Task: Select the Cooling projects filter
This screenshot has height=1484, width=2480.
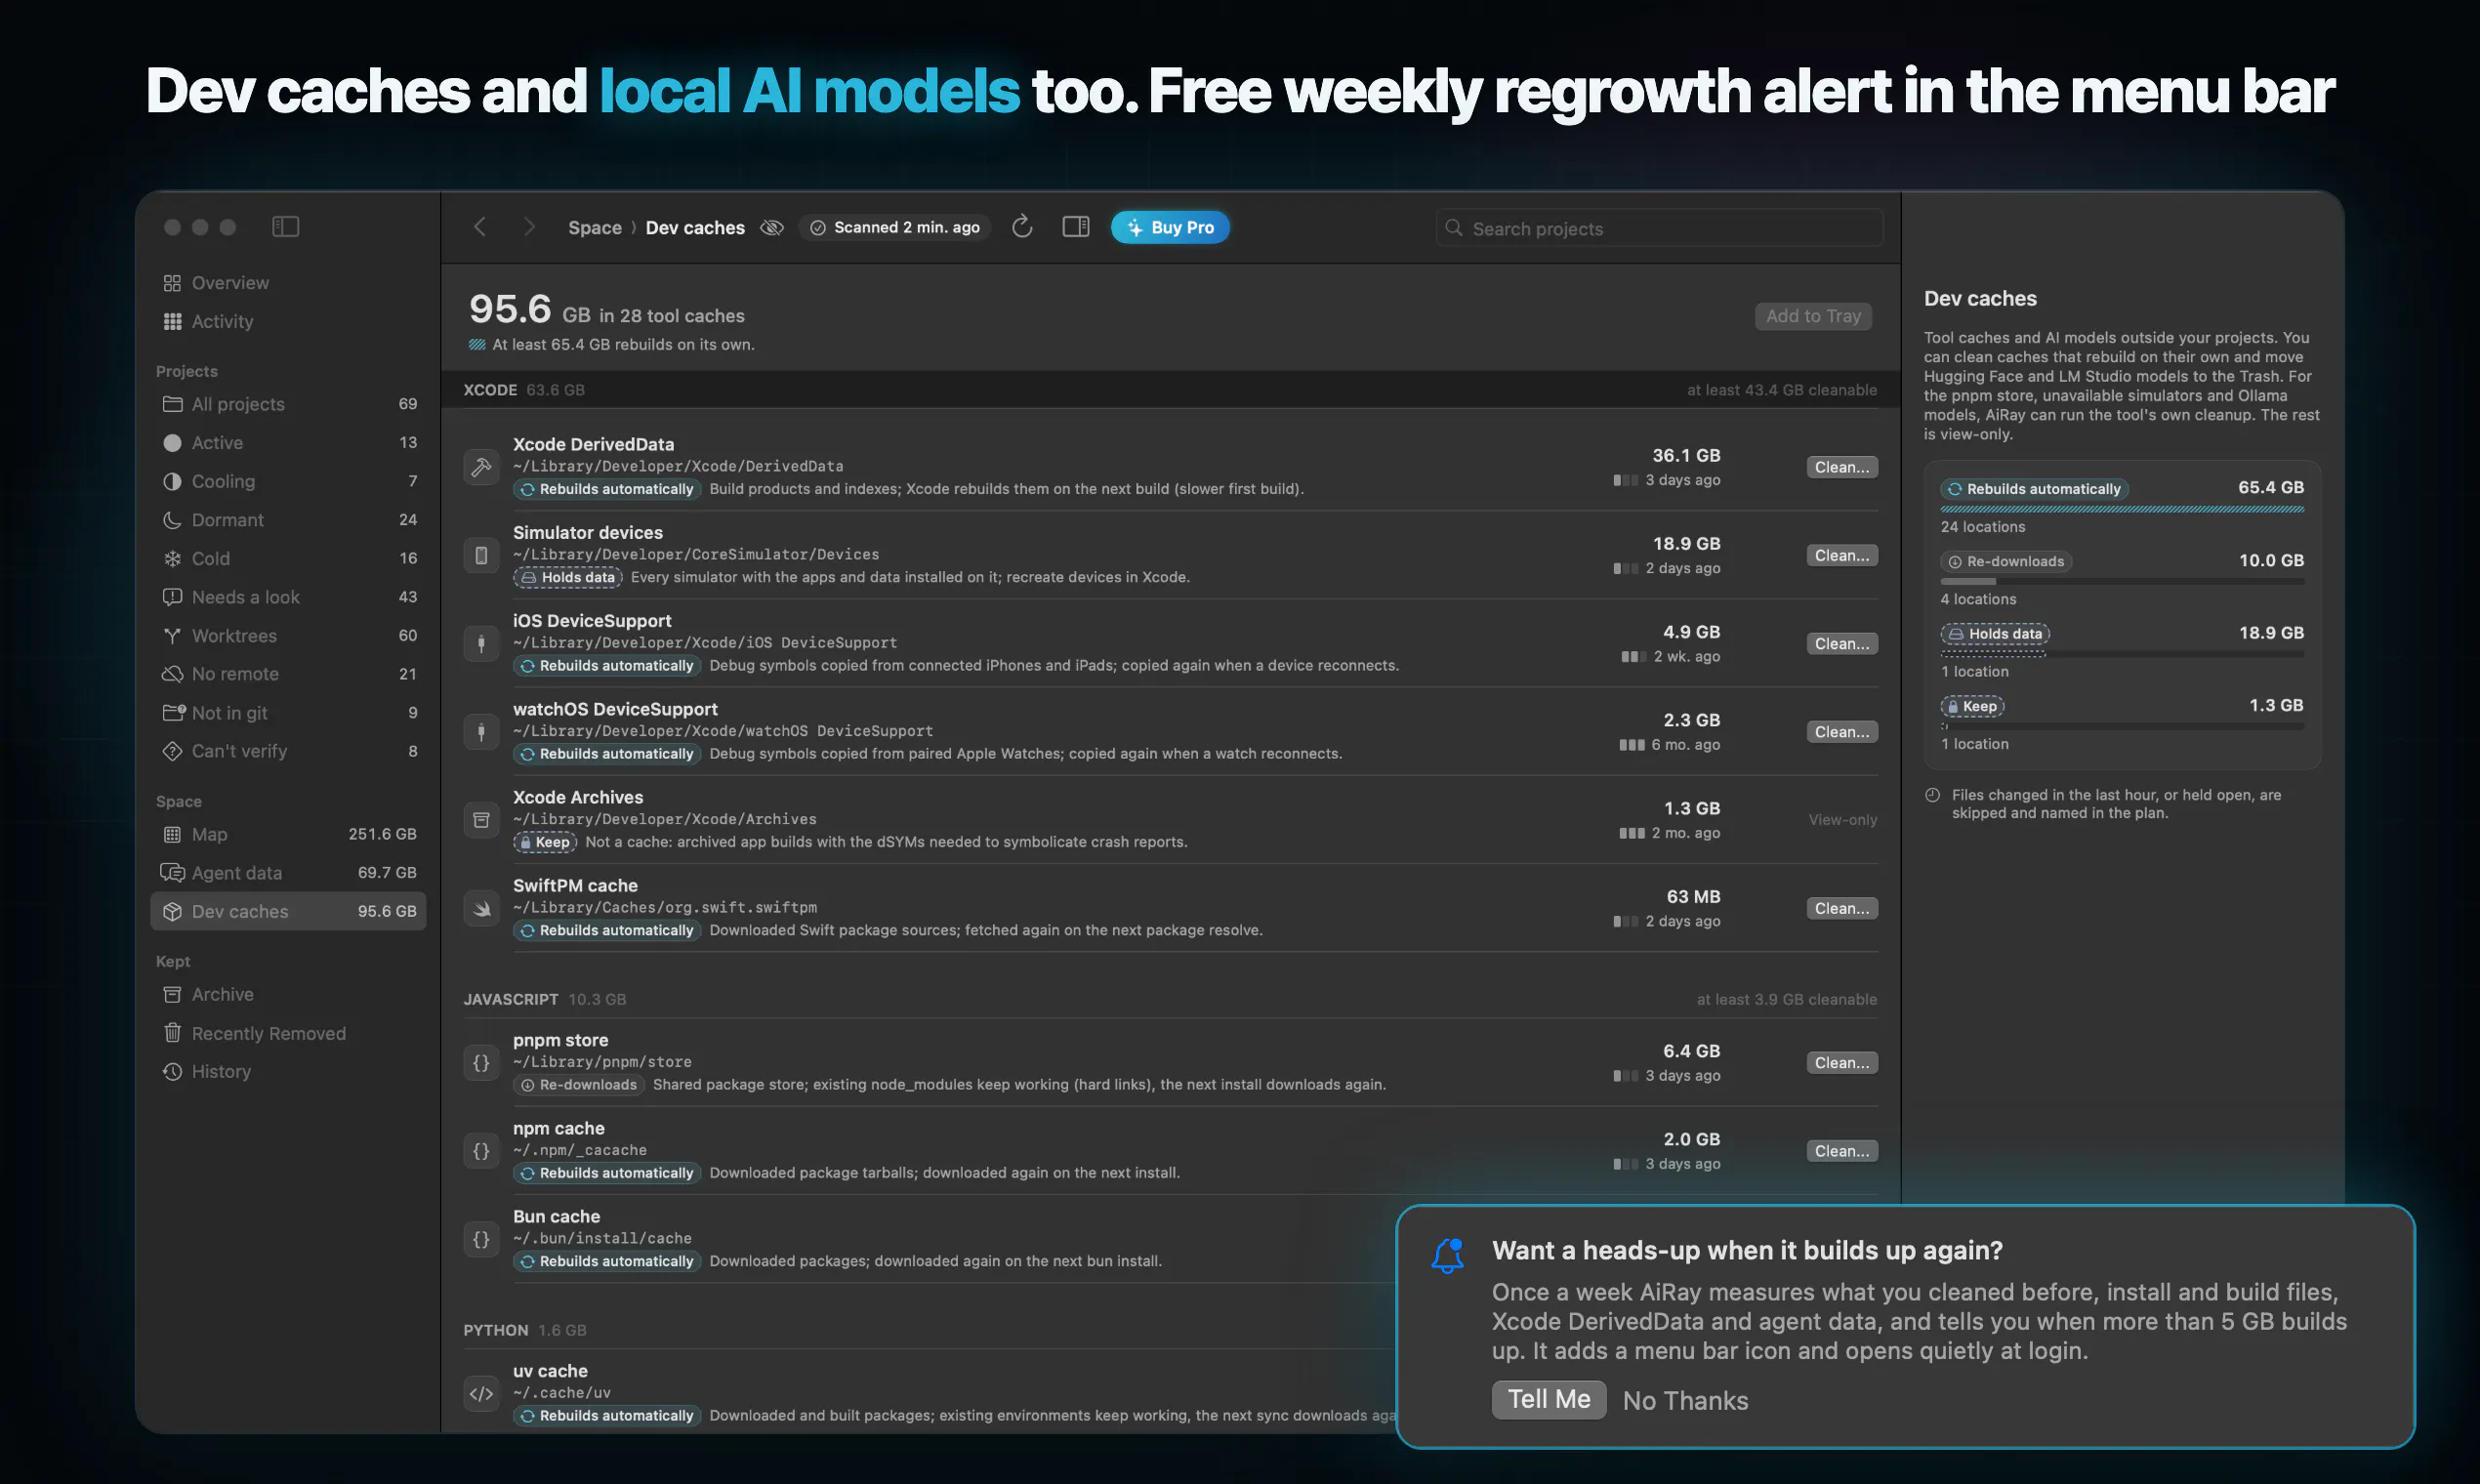Action: coord(288,481)
